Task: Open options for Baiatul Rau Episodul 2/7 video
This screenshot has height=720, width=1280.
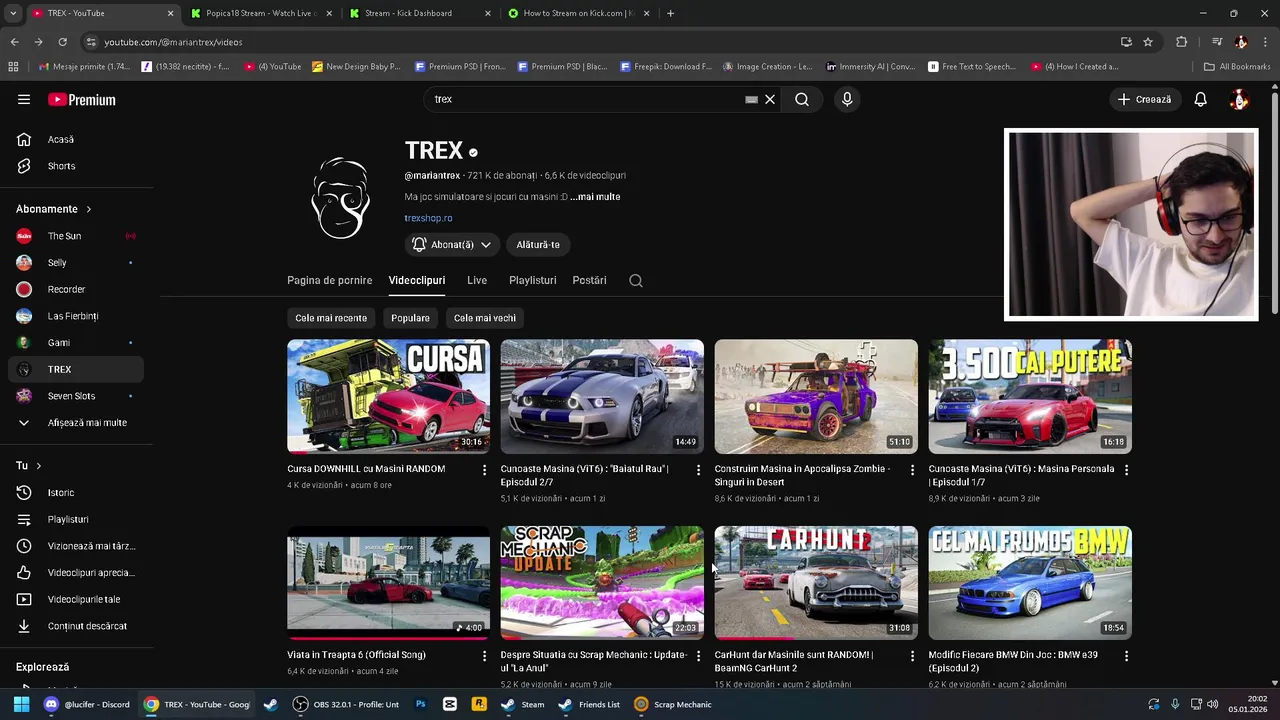Action: [699, 470]
